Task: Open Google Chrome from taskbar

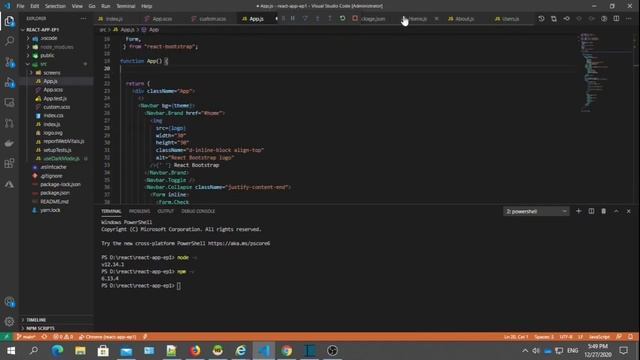Action: click(287, 351)
